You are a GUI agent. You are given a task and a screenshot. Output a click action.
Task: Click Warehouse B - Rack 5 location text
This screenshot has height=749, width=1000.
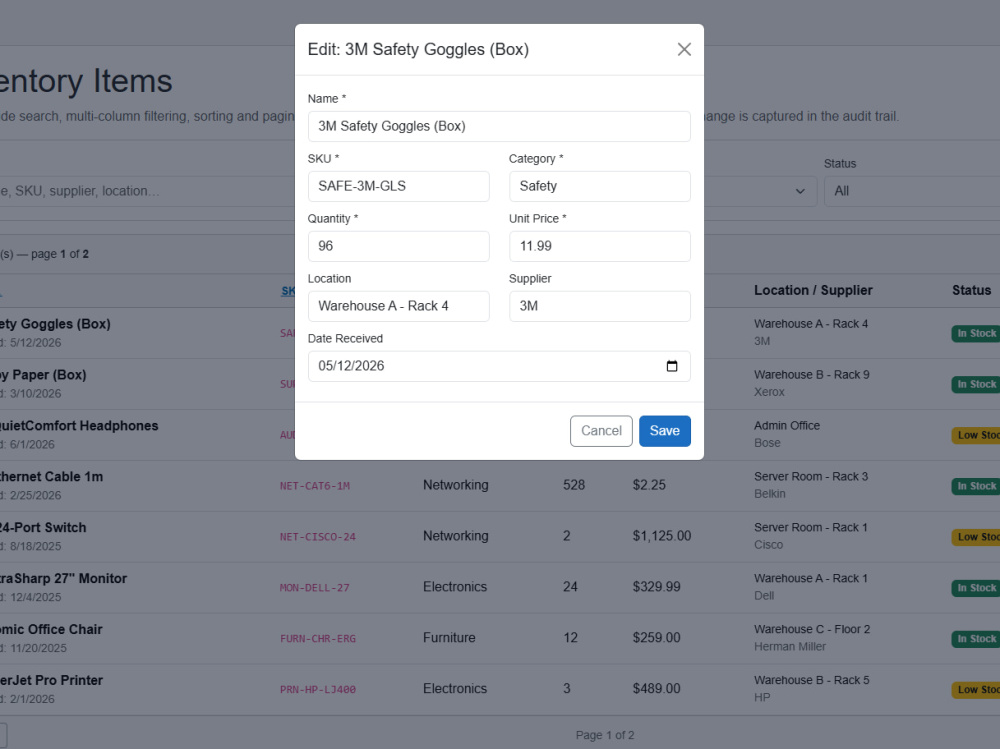[811, 681]
